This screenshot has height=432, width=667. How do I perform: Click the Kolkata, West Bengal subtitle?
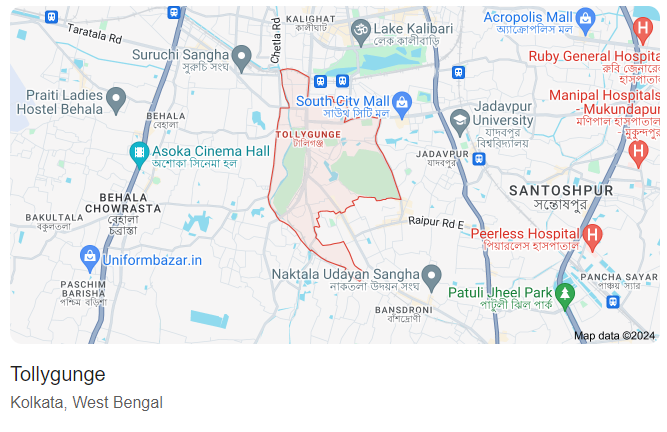point(86,402)
